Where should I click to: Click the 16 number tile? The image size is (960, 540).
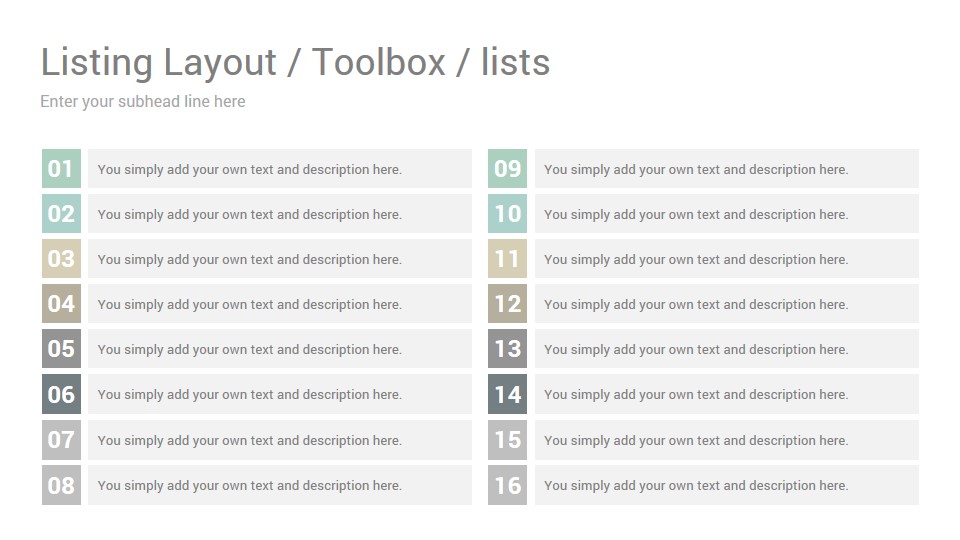click(x=508, y=485)
